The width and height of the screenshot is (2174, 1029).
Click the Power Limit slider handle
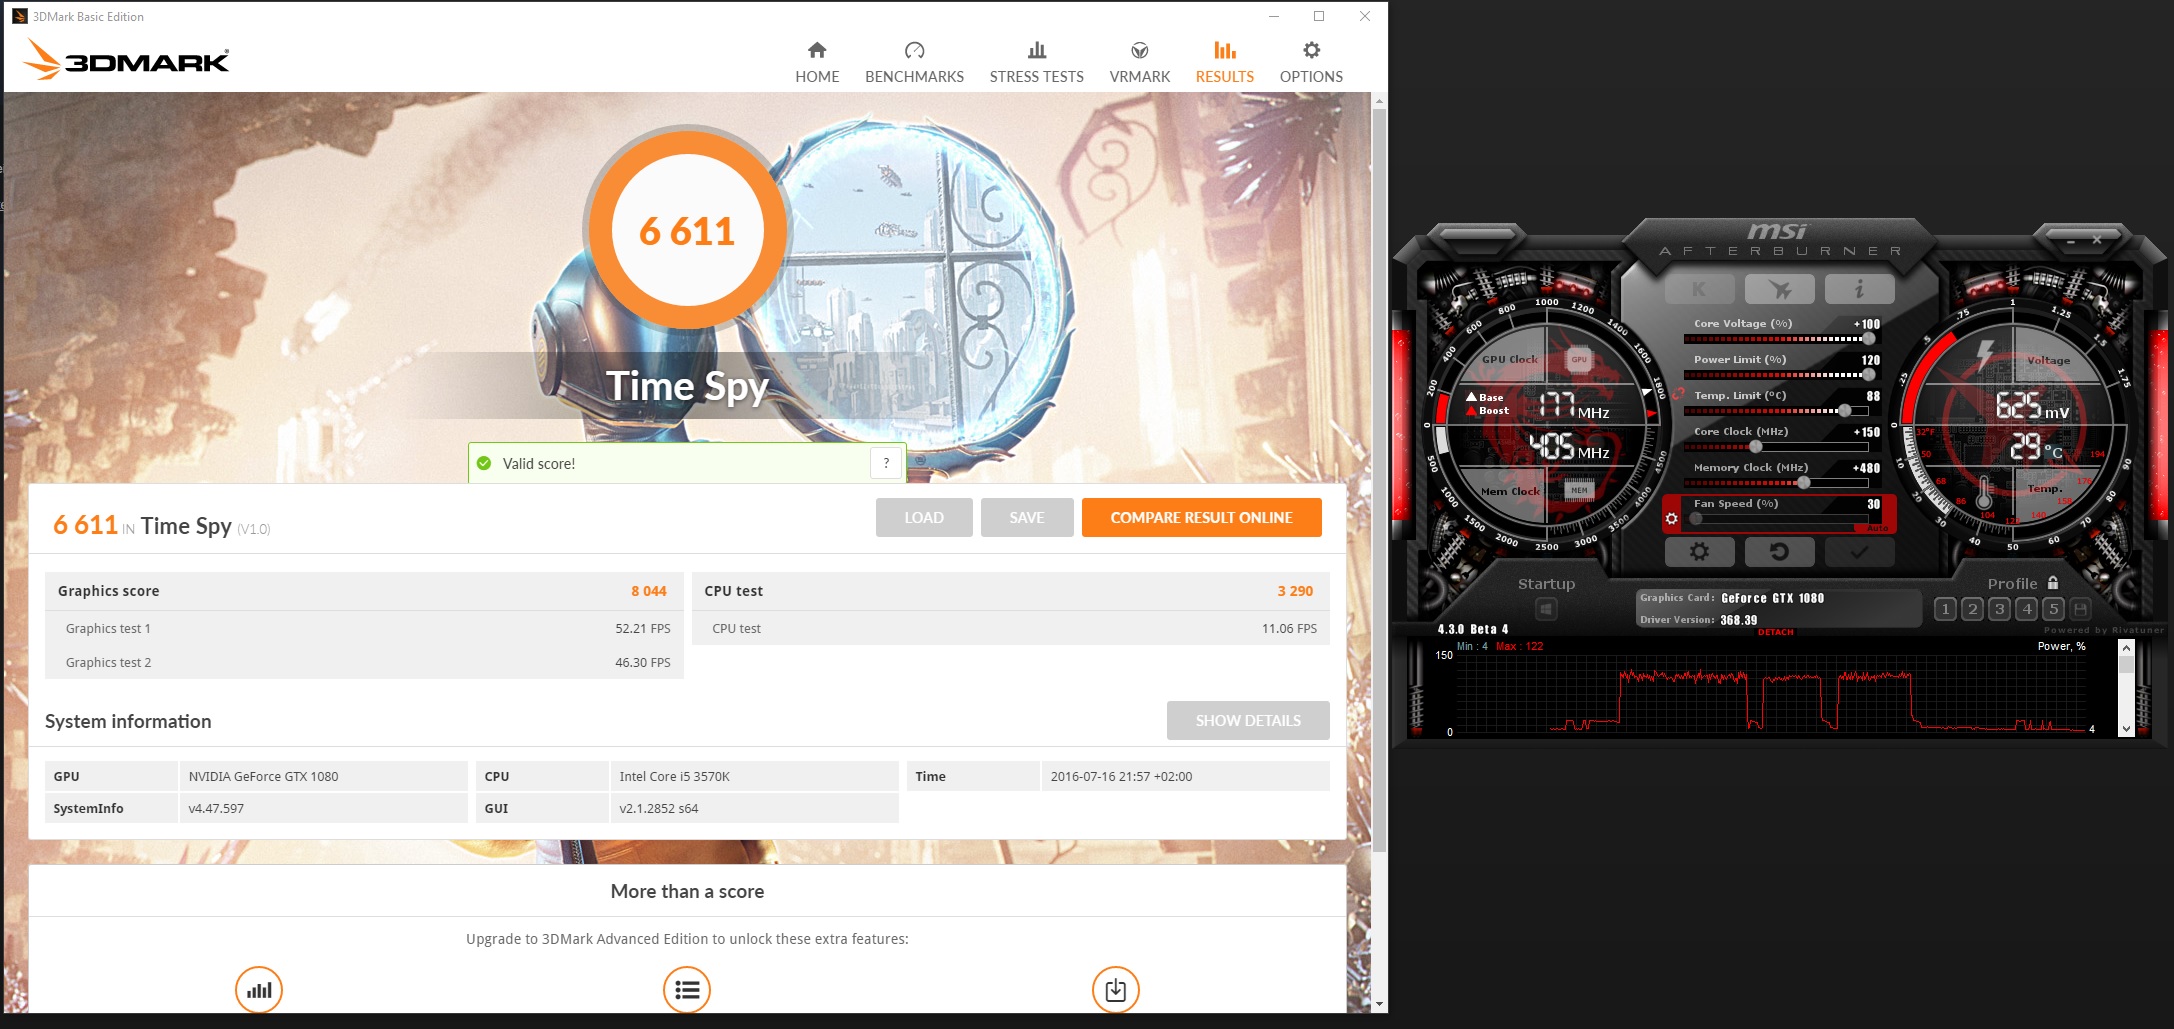pos(1868,374)
